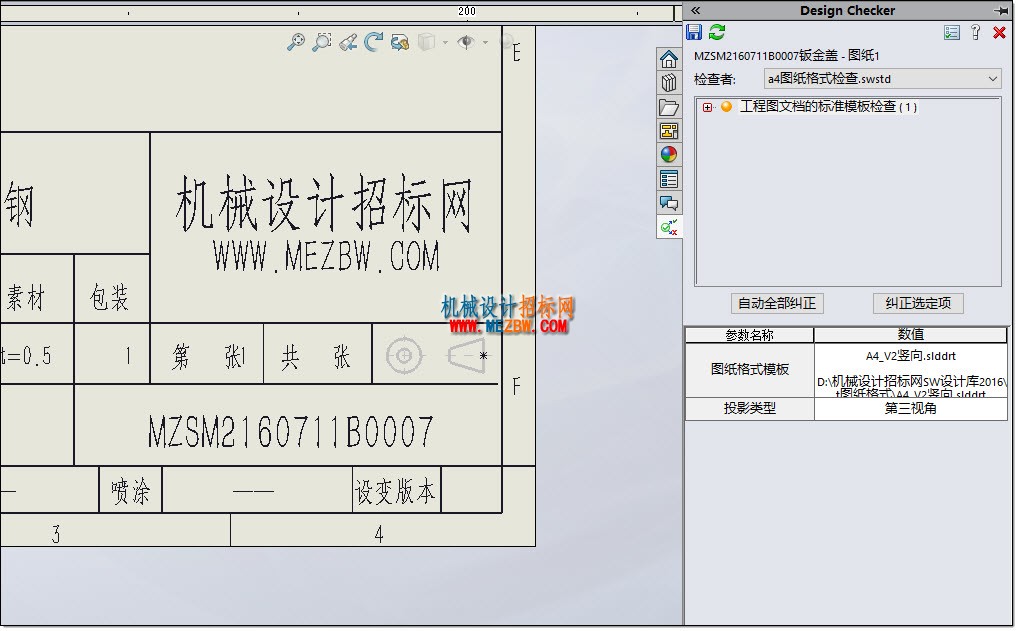Click the Zoom to Fit magnifier icon
The image size is (1018, 631).
click(x=295, y=42)
